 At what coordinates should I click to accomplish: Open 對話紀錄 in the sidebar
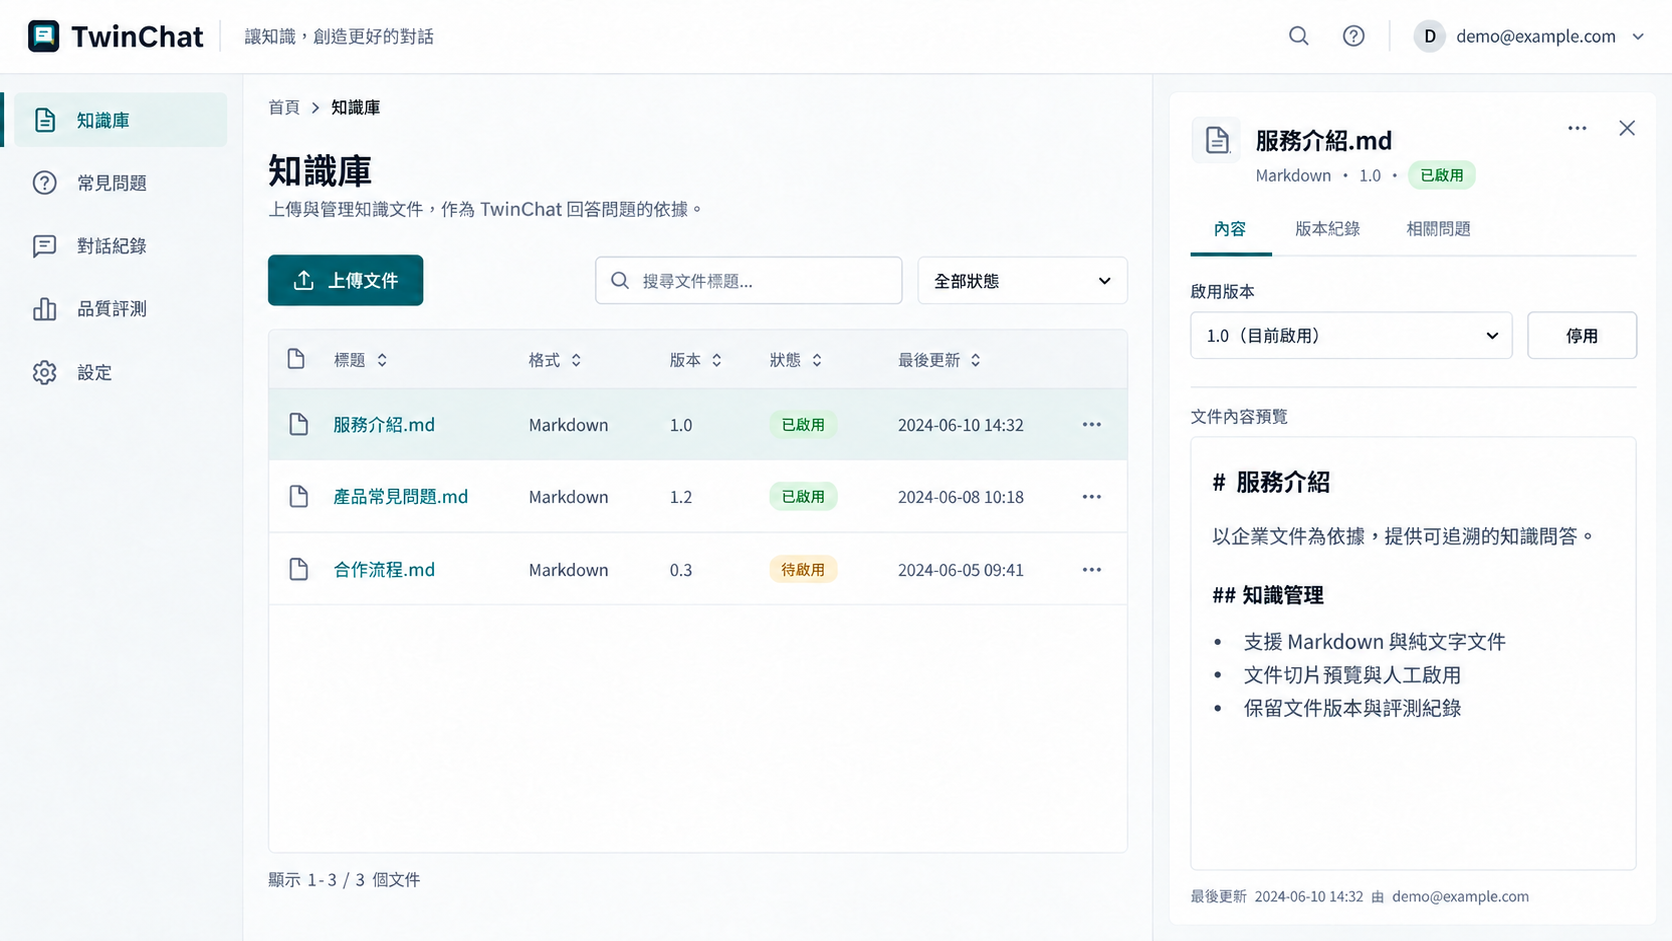121,246
